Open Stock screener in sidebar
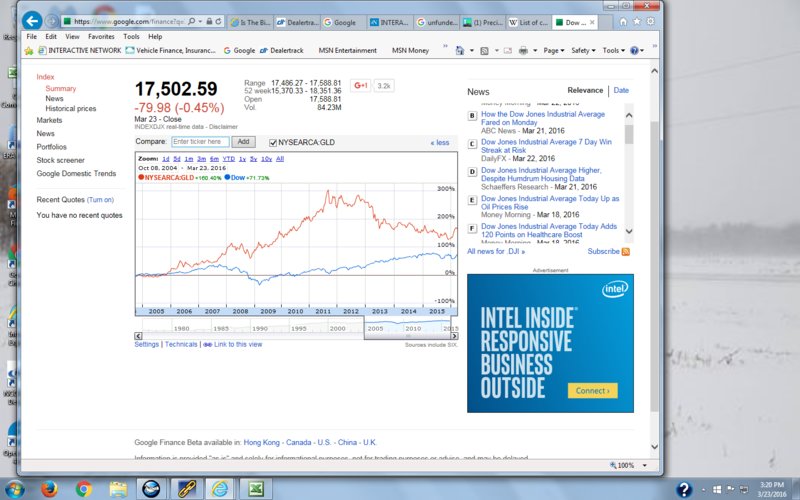This screenshot has height=500, width=800. point(60,160)
